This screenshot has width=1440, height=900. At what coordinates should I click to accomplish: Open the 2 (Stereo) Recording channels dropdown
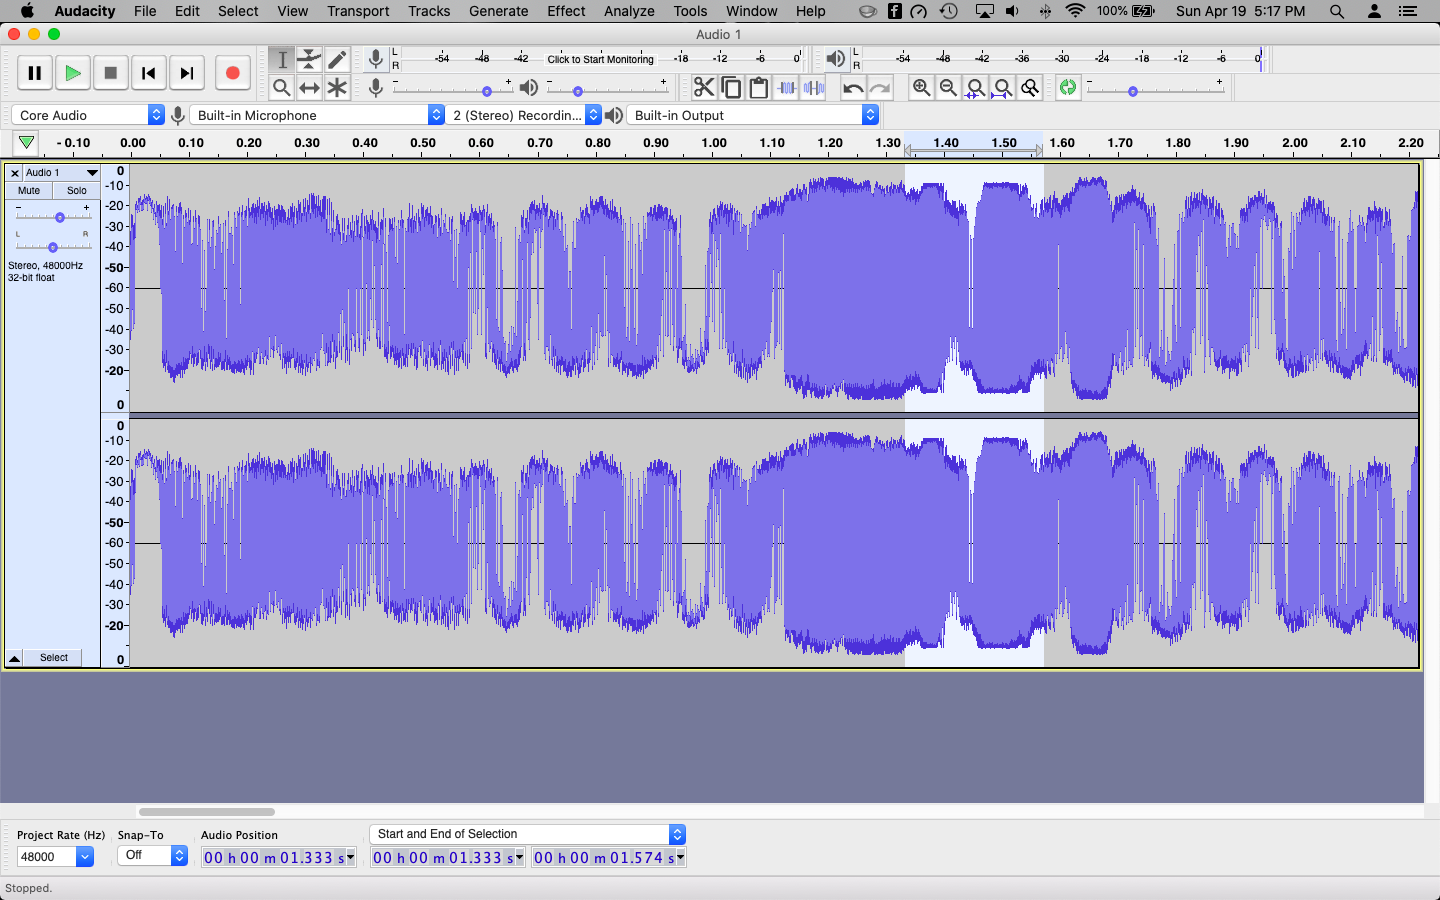coord(524,115)
